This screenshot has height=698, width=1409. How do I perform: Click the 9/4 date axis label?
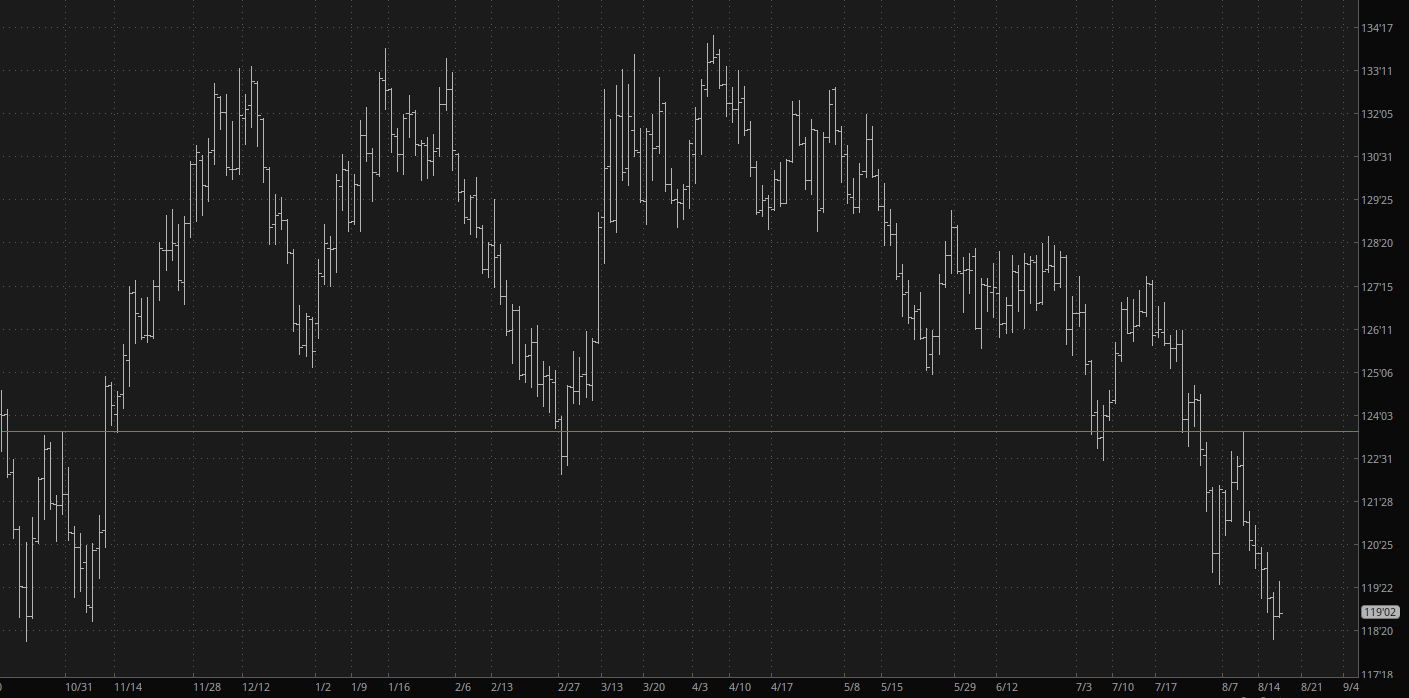tap(1350, 687)
